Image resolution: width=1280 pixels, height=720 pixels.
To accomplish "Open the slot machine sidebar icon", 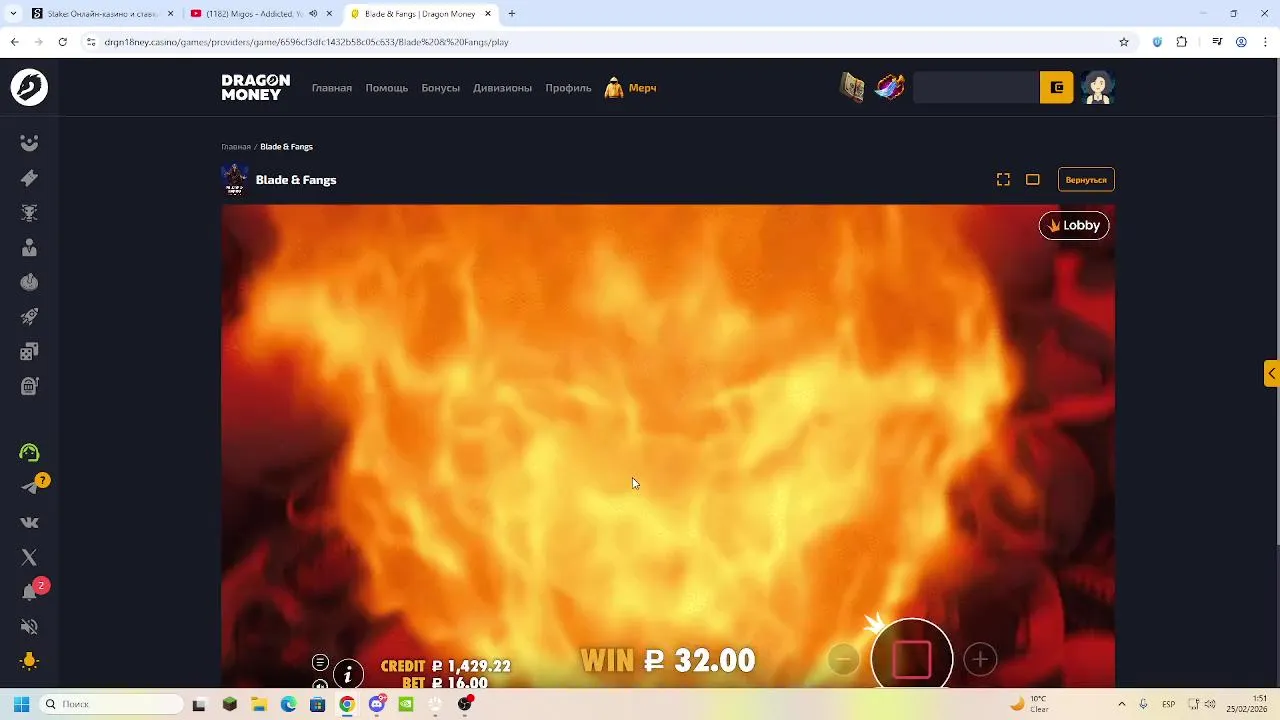I will point(29,386).
